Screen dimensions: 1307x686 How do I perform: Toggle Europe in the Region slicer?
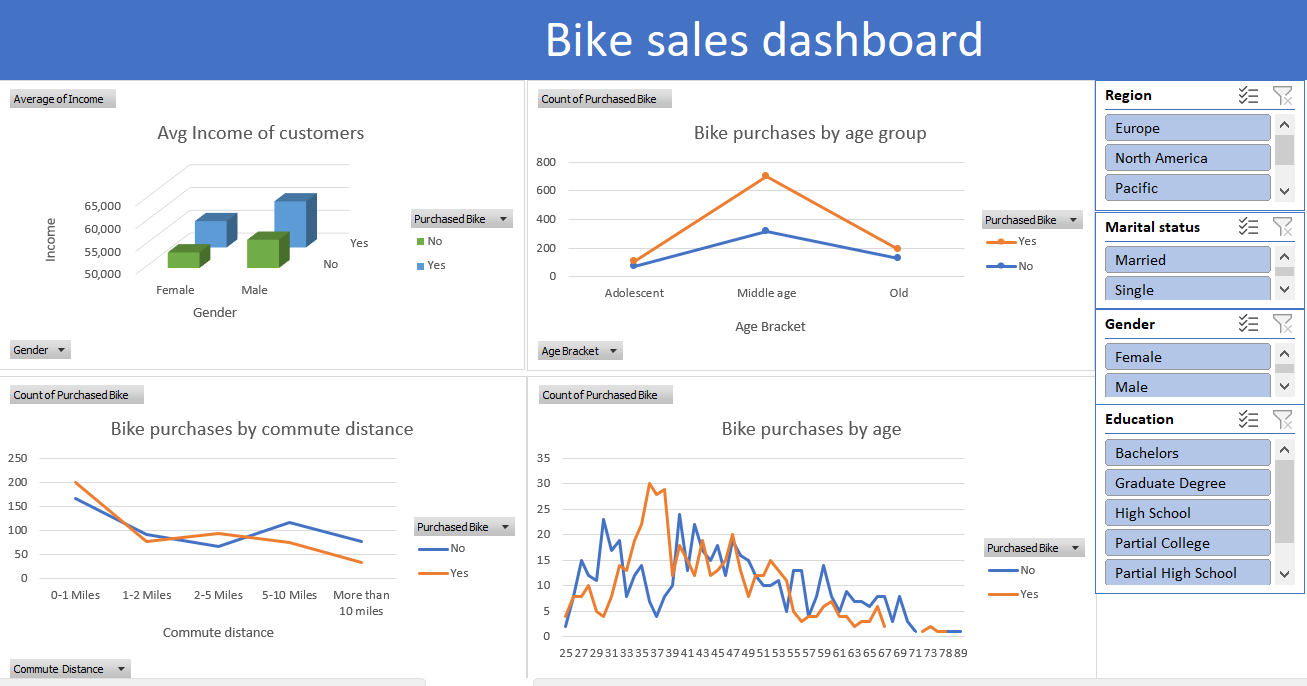tap(1186, 127)
